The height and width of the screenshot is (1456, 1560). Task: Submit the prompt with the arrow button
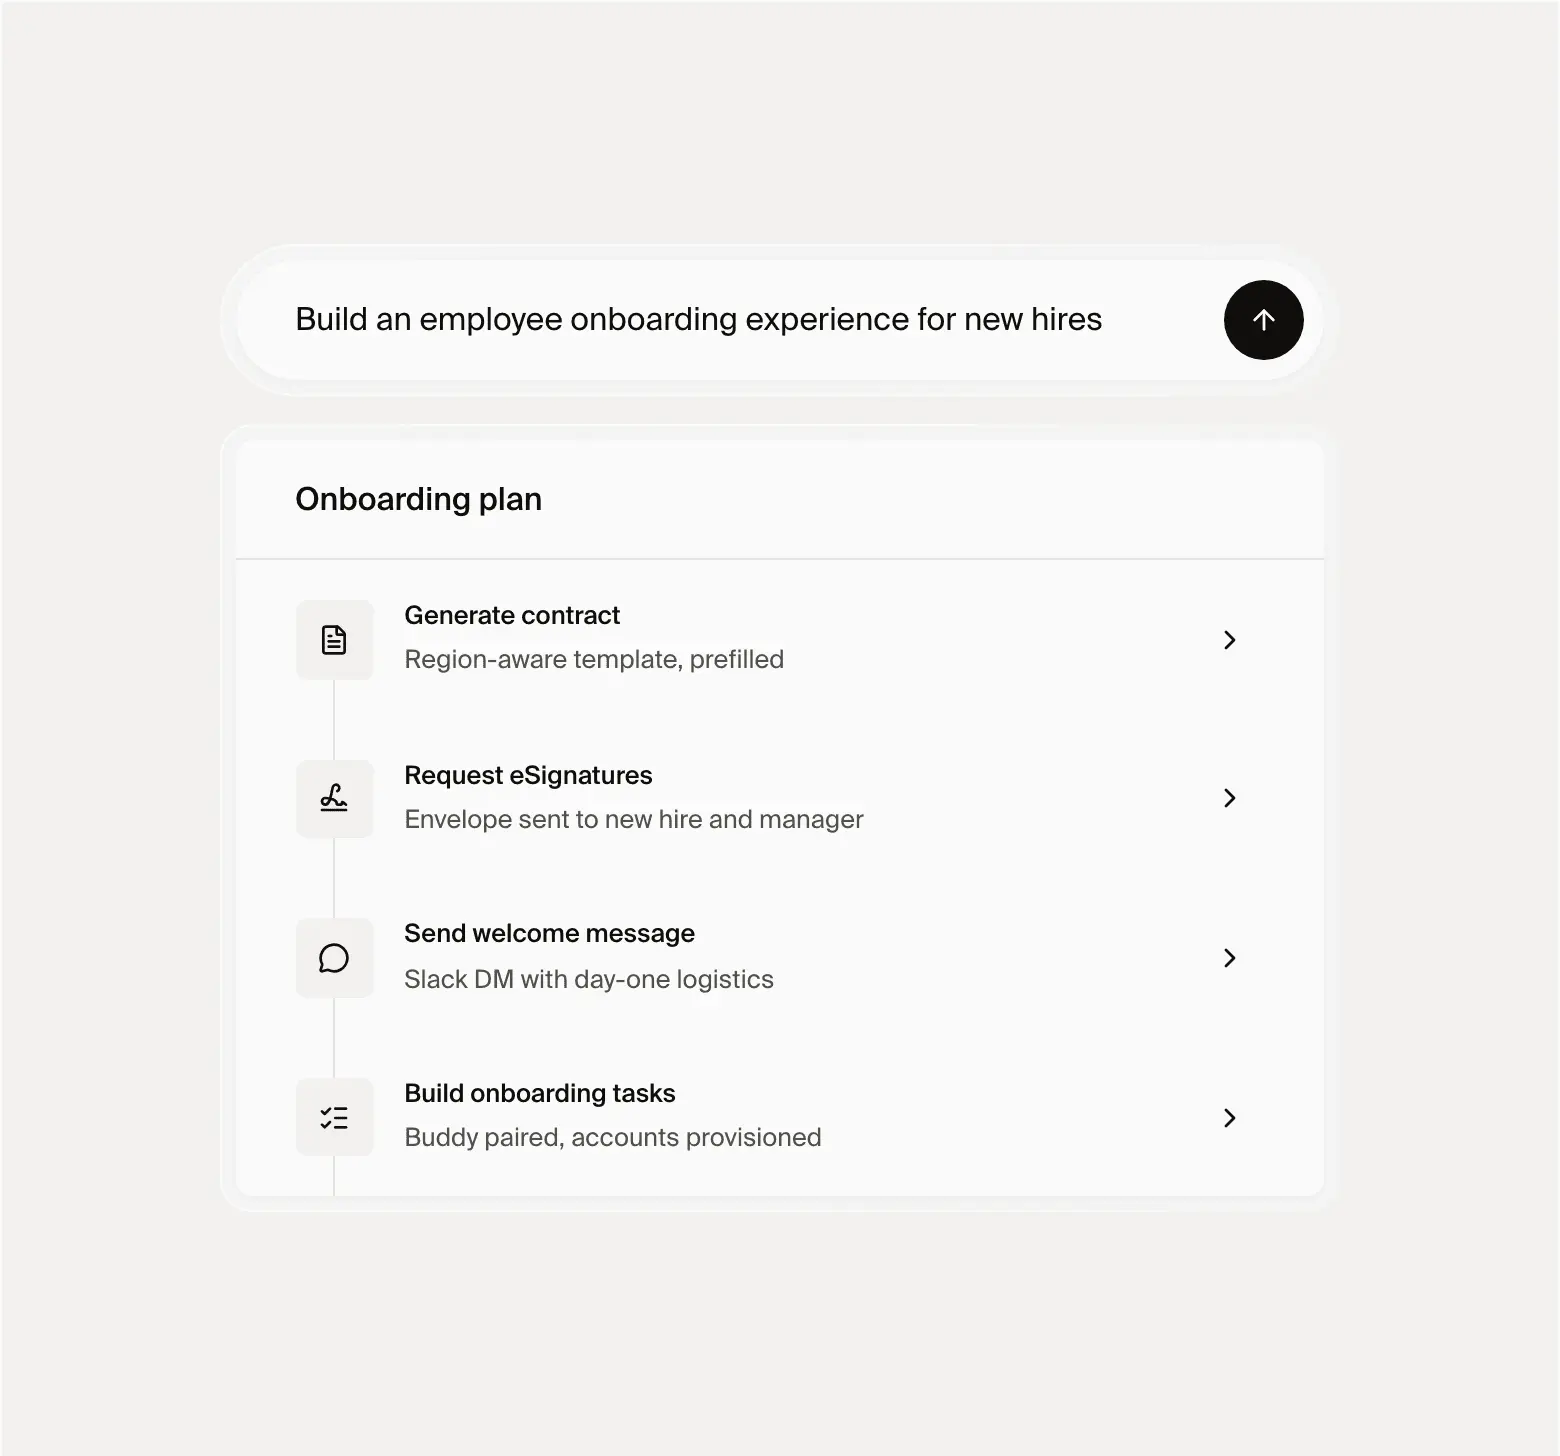click(x=1263, y=320)
